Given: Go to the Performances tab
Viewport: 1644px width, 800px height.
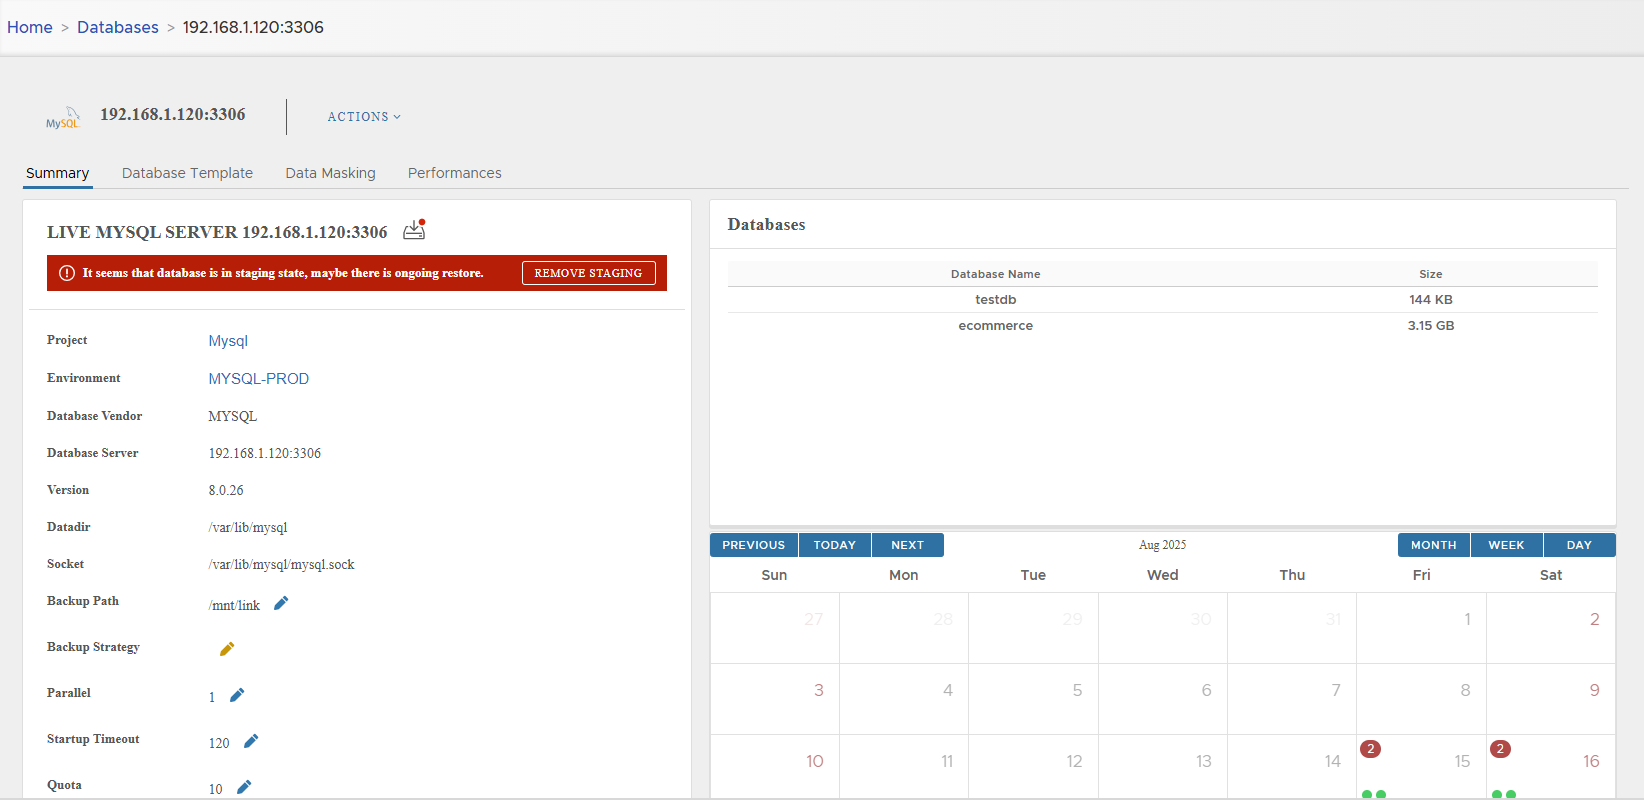Looking at the screenshot, I should pyautogui.click(x=454, y=173).
